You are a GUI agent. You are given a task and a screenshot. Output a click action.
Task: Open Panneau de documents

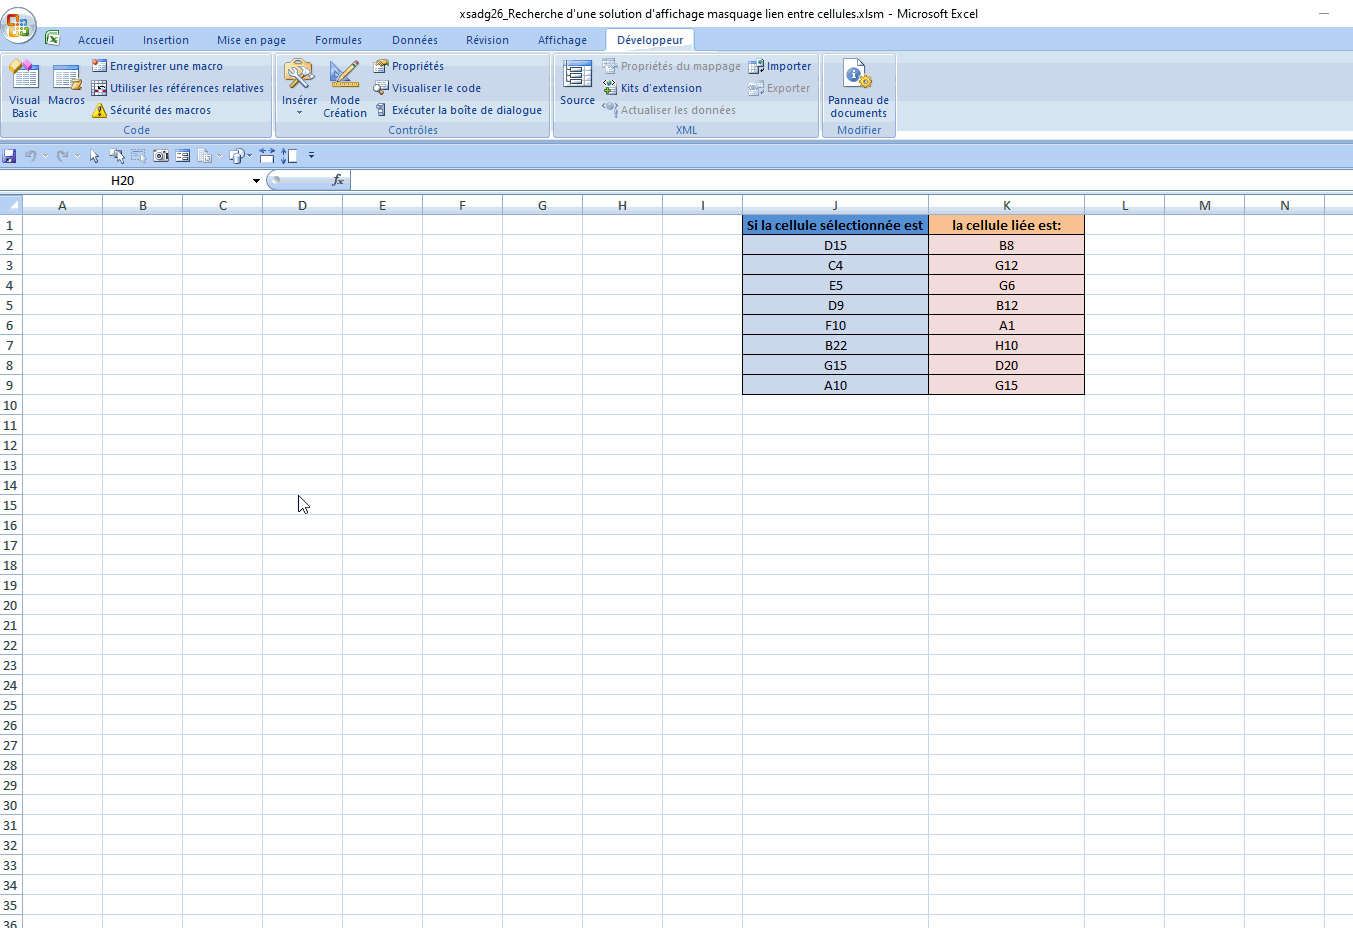[x=858, y=88]
